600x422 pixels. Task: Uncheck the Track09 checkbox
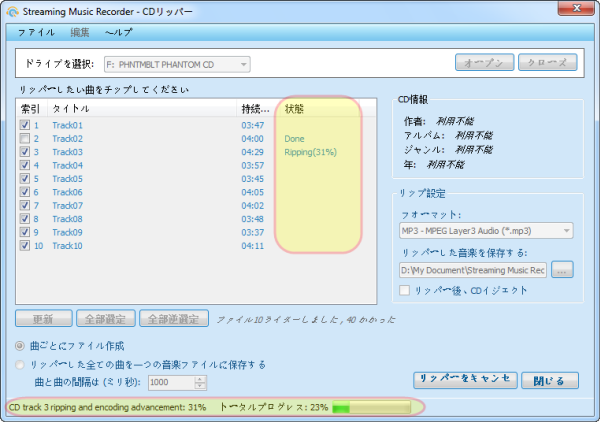[x=25, y=232]
